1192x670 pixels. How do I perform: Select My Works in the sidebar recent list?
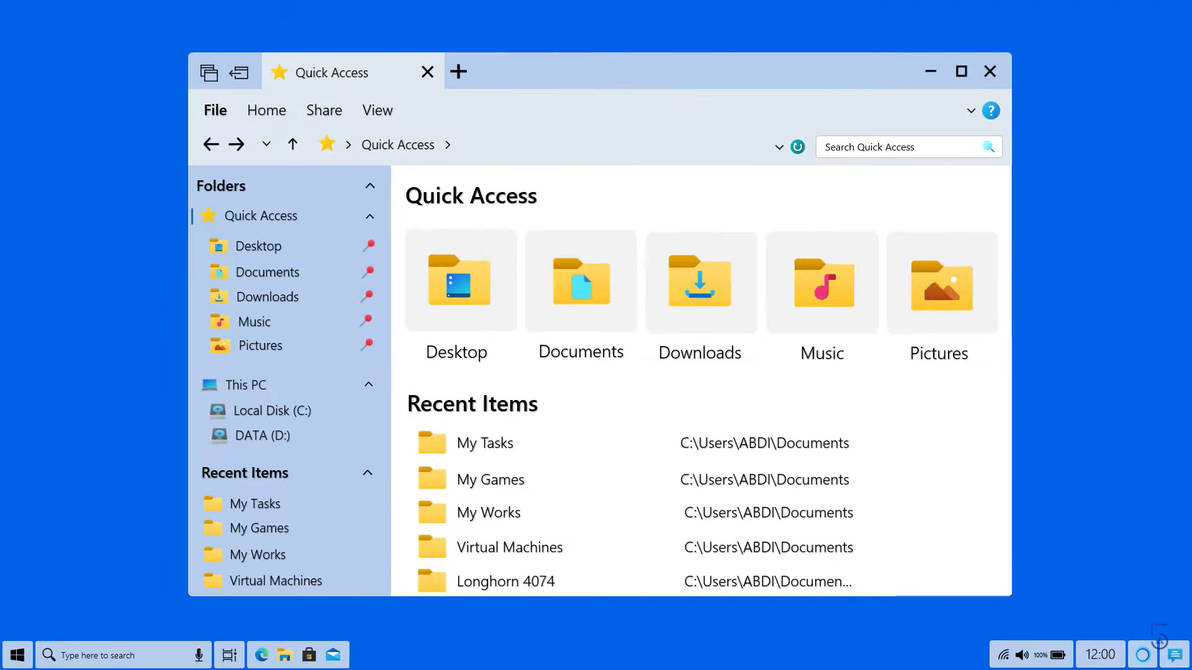pyautogui.click(x=258, y=554)
